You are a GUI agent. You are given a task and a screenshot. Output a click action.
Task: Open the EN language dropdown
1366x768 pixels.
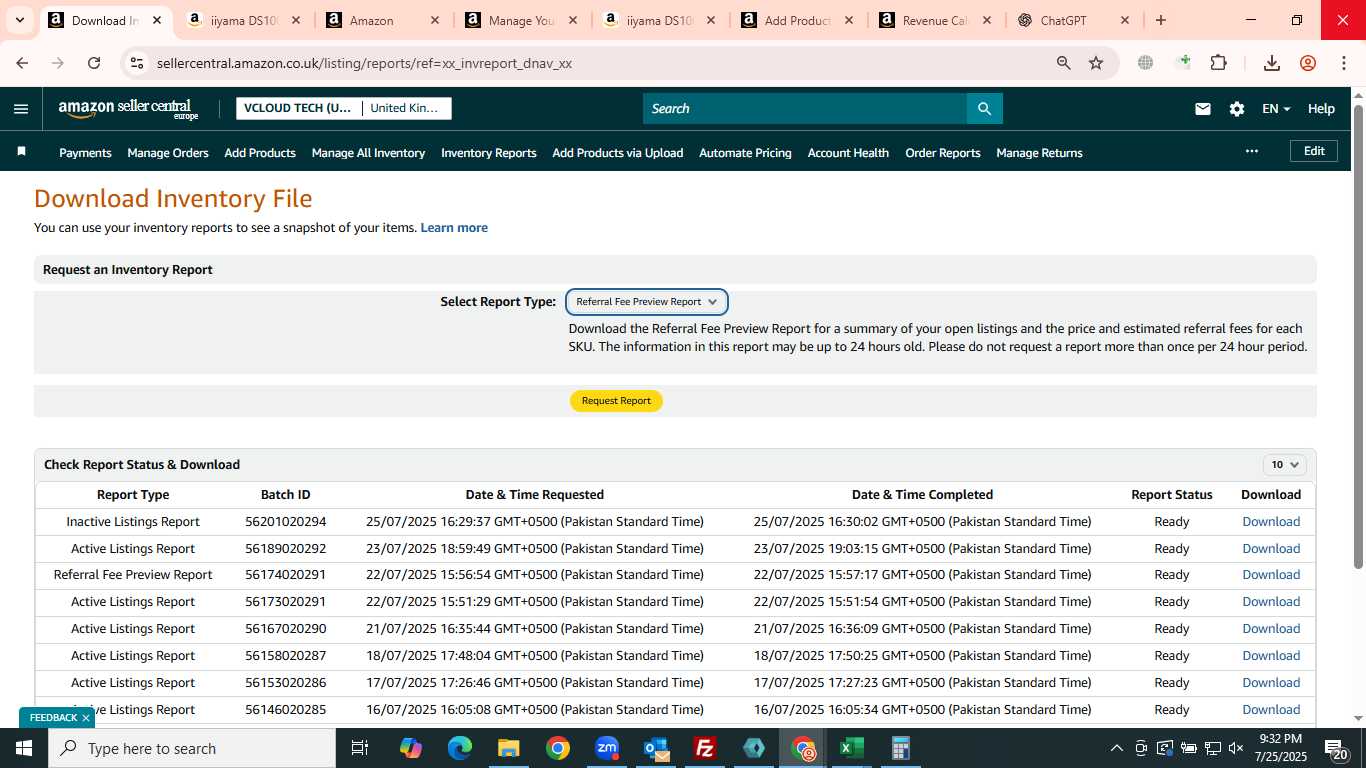(1276, 109)
